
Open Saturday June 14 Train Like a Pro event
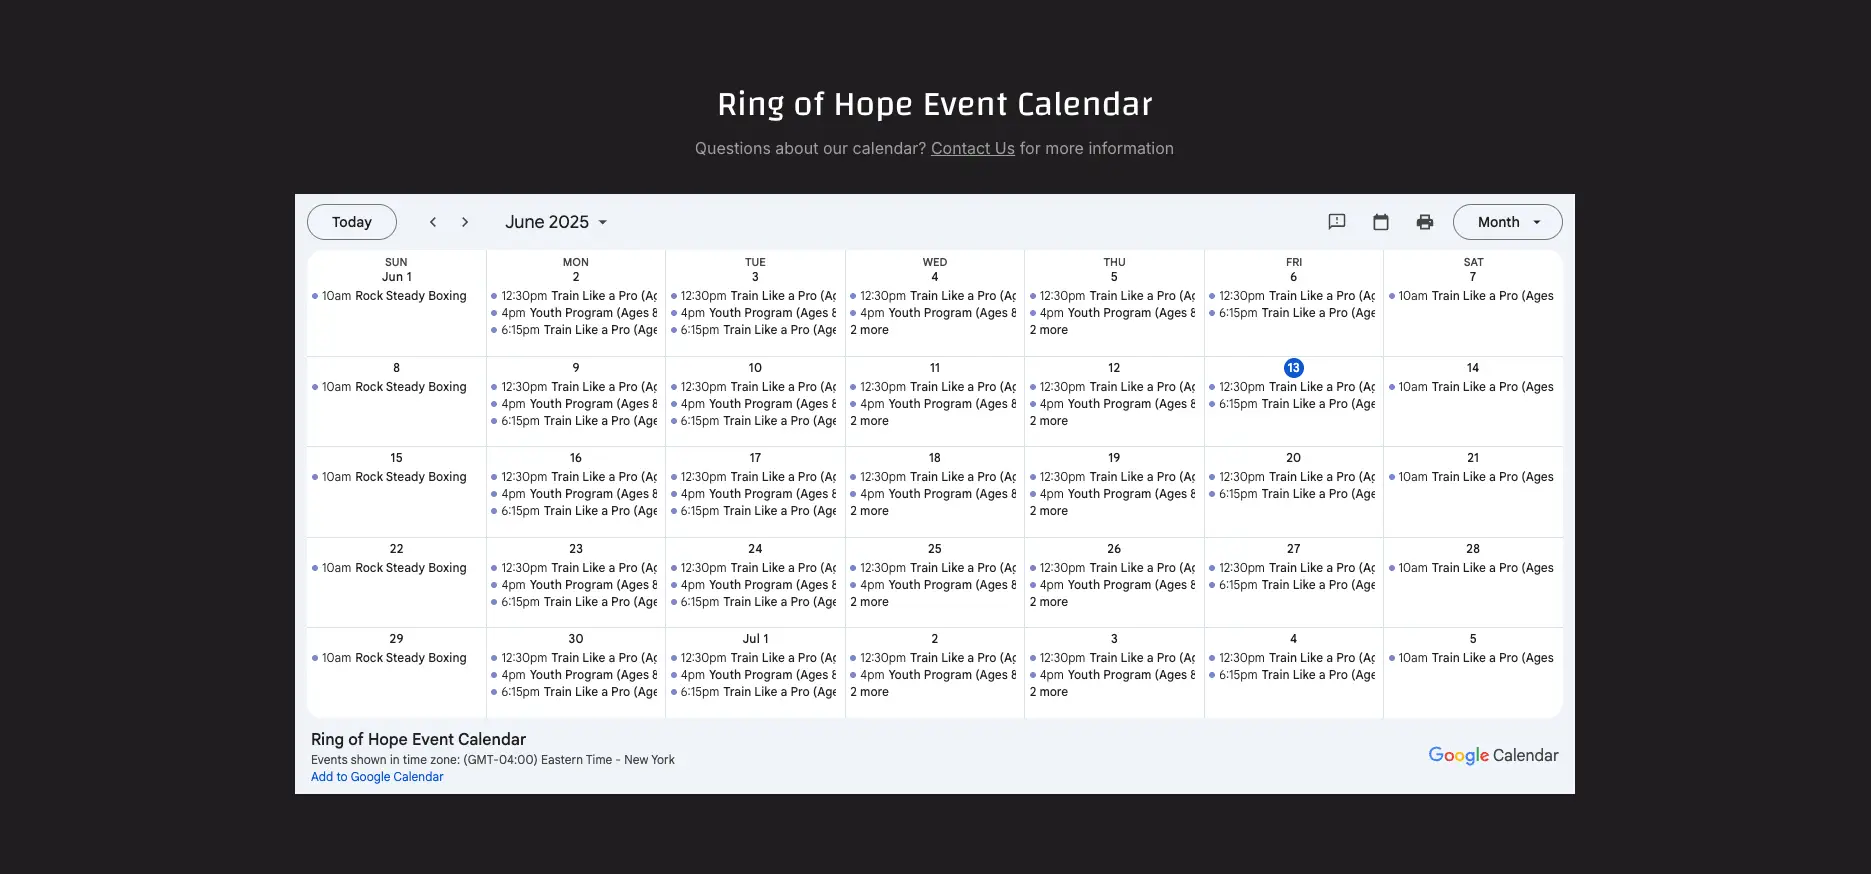(x=1472, y=387)
